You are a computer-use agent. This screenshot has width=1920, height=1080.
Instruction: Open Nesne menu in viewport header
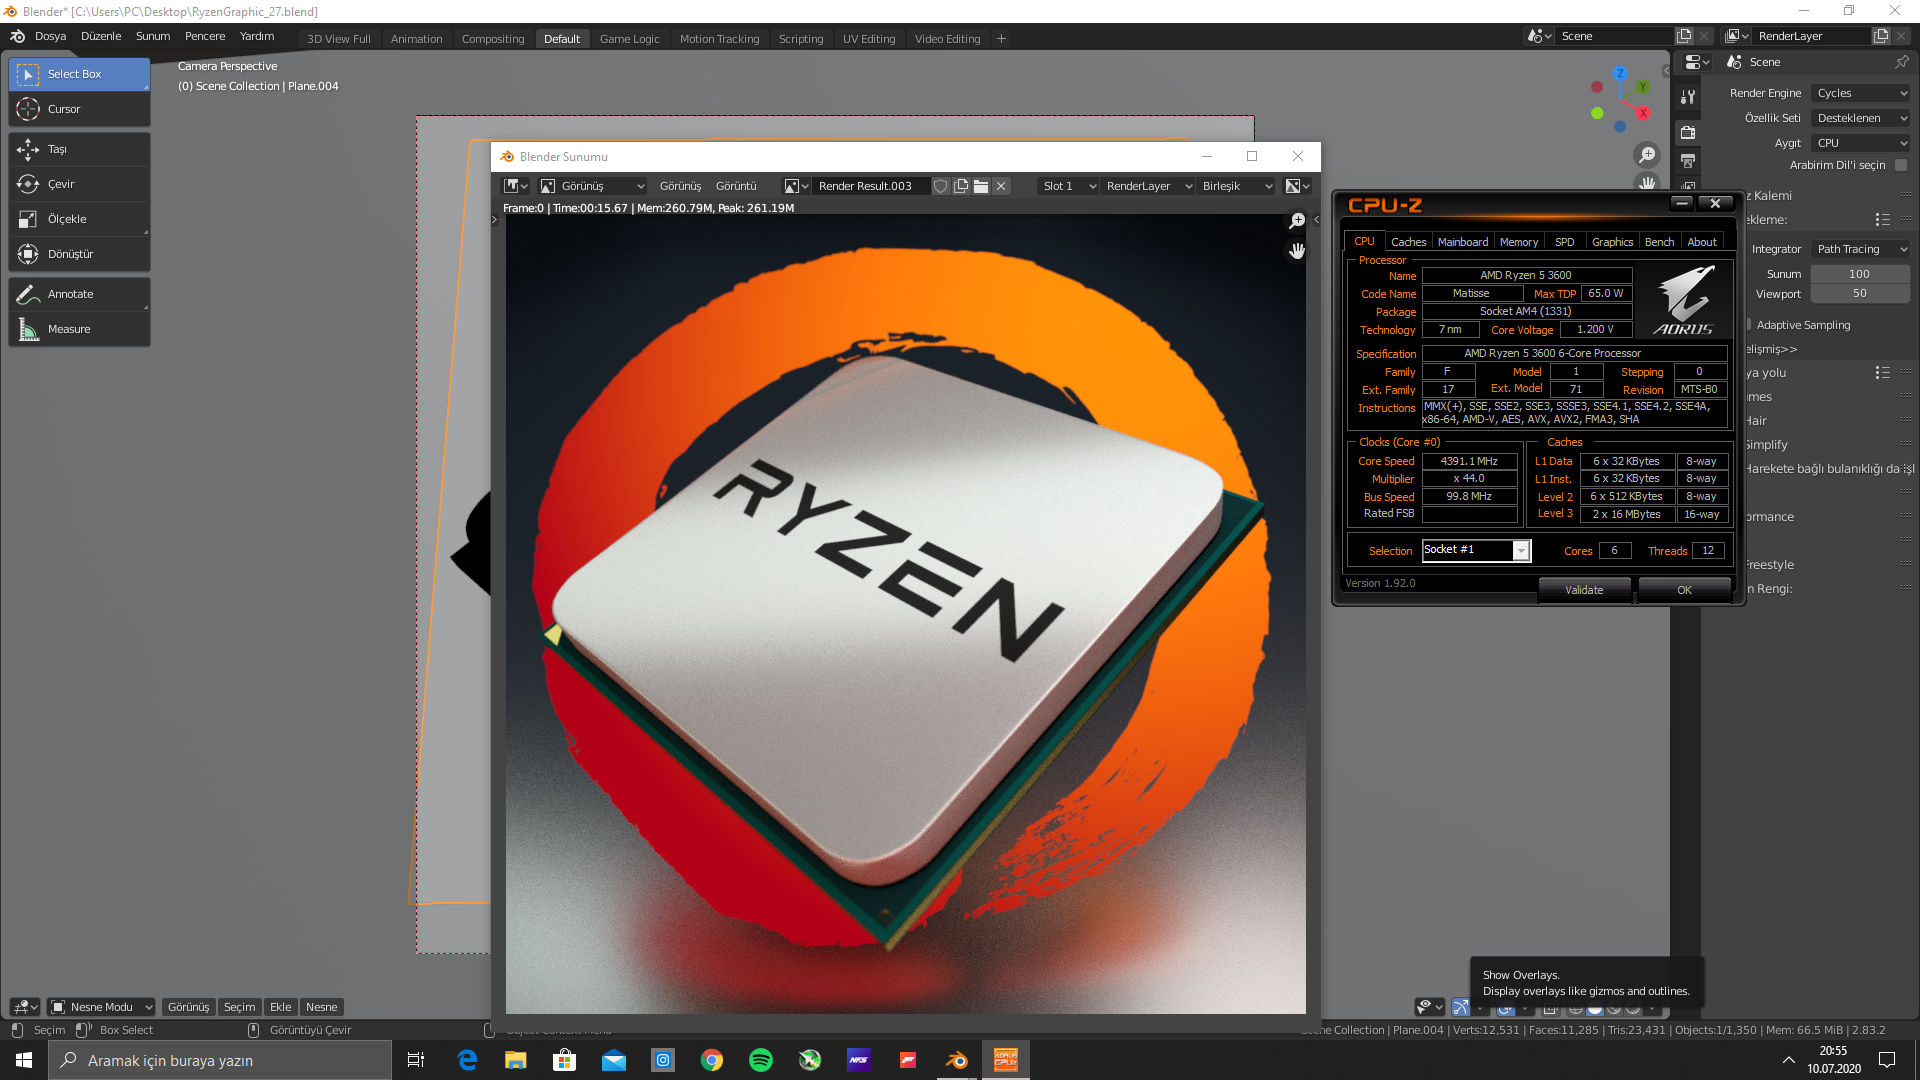click(322, 1007)
